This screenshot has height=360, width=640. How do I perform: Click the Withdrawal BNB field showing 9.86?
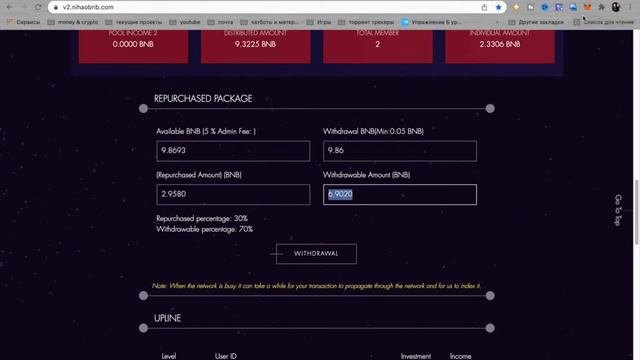click(x=400, y=151)
